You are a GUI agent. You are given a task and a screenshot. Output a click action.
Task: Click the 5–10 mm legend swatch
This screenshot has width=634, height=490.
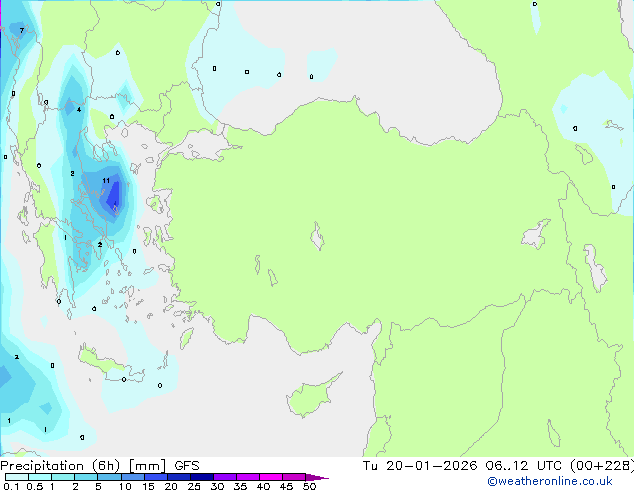[x=109, y=477]
